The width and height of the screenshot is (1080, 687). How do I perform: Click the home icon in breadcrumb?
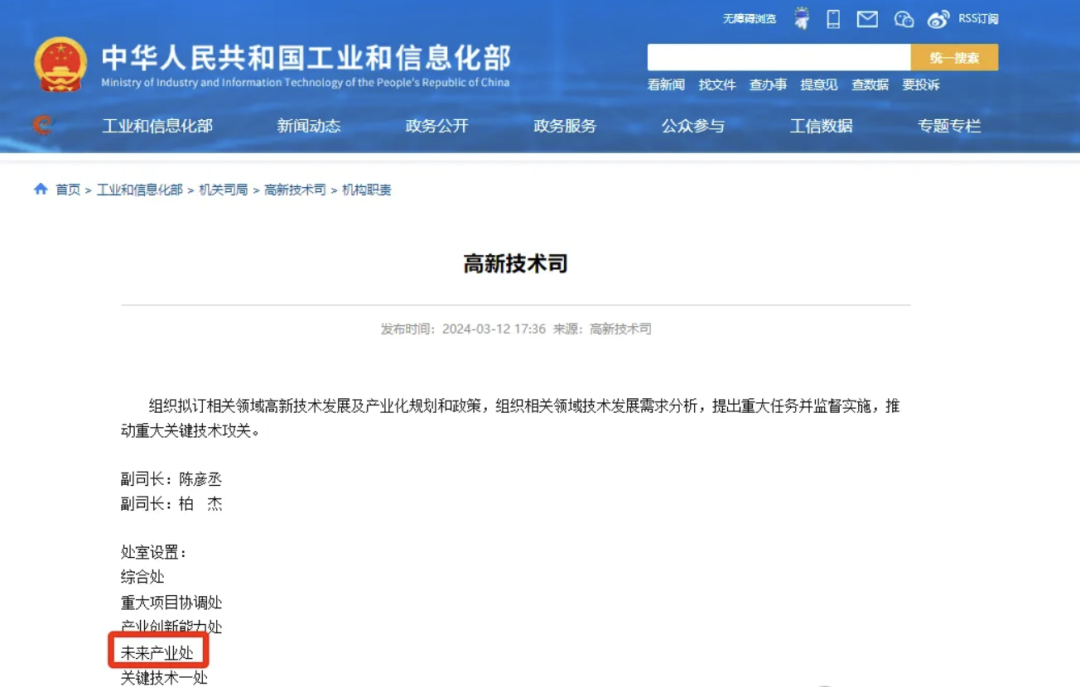(41, 189)
